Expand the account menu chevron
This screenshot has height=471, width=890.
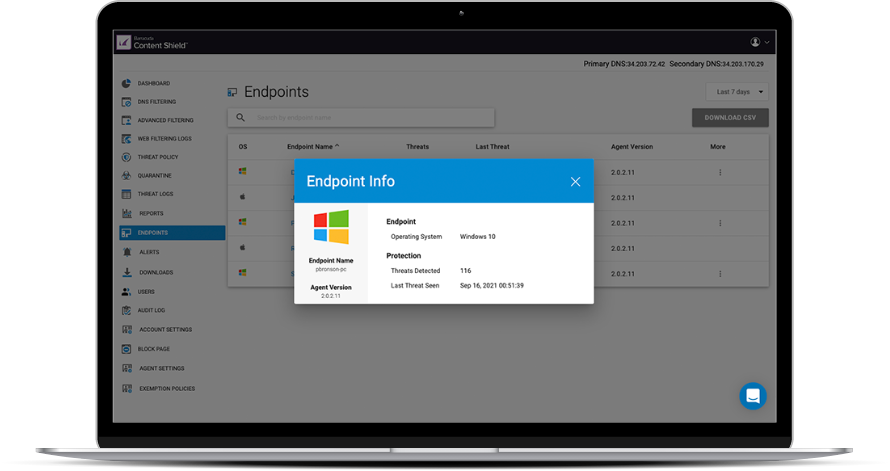pos(767,43)
